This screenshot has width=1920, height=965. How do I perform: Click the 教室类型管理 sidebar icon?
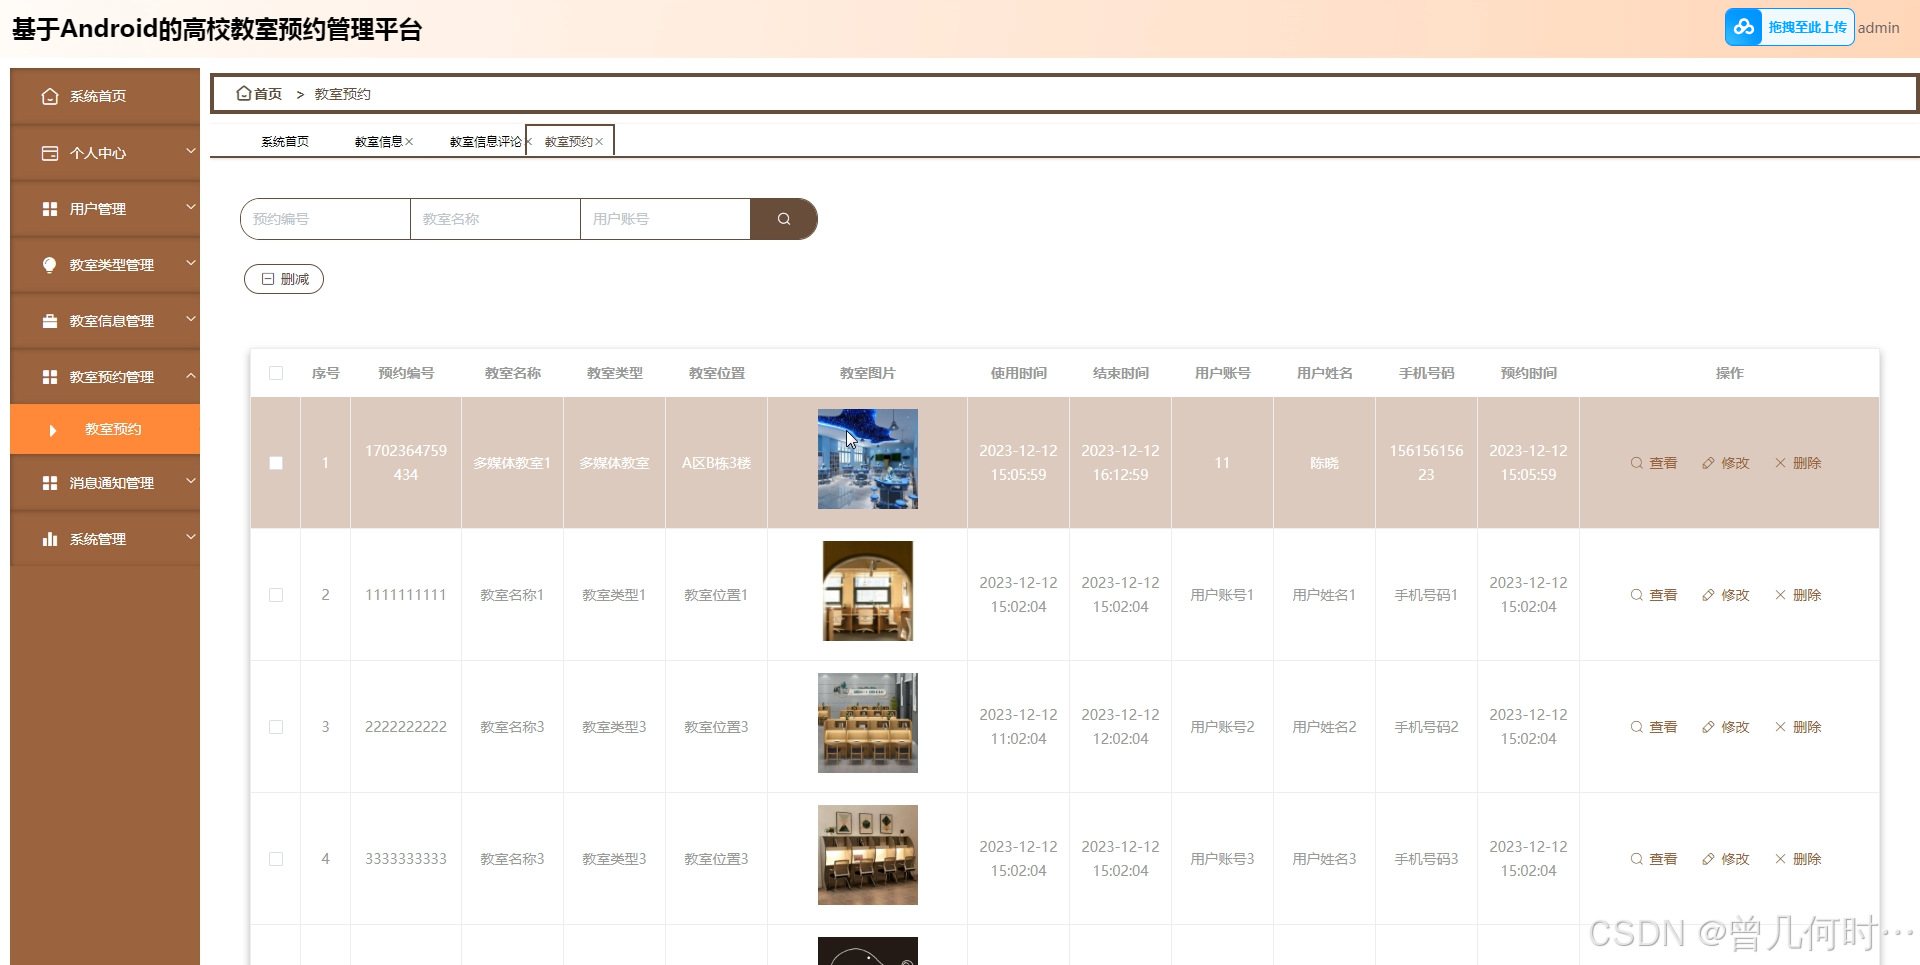coord(50,264)
